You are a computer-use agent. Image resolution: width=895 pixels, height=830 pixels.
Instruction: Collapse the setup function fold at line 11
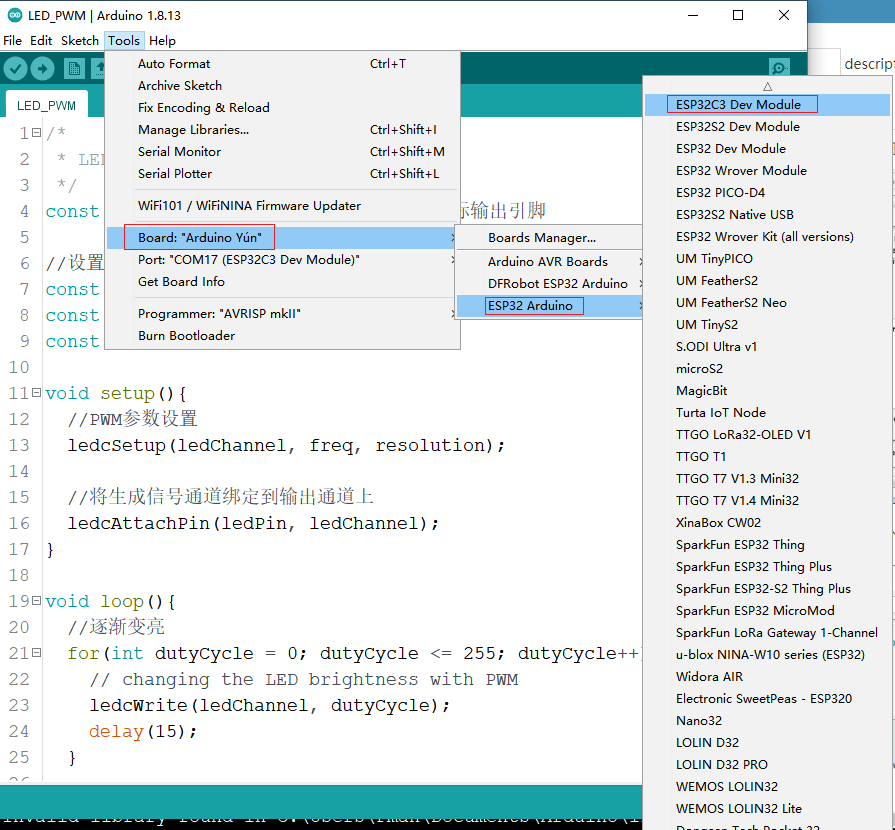point(37,392)
